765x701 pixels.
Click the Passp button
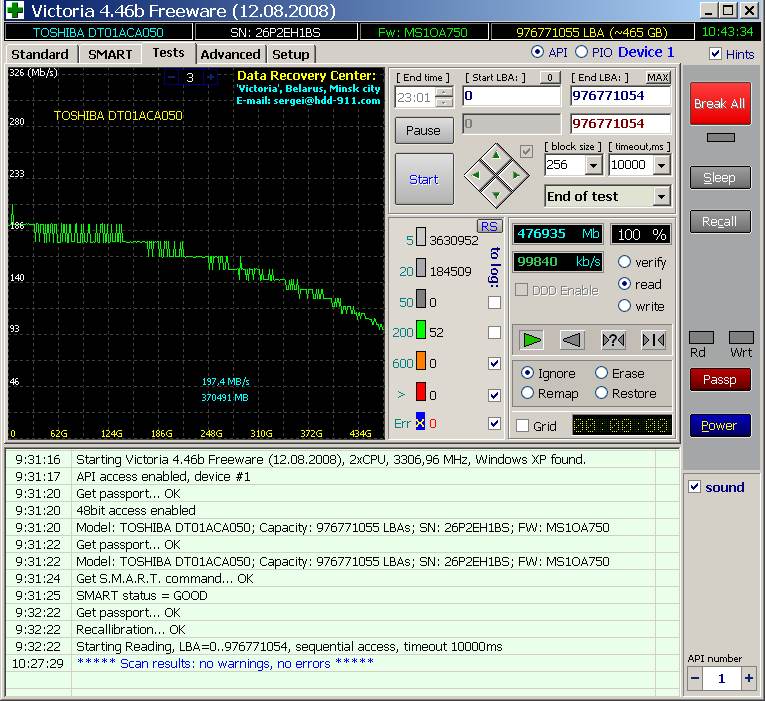(720, 380)
